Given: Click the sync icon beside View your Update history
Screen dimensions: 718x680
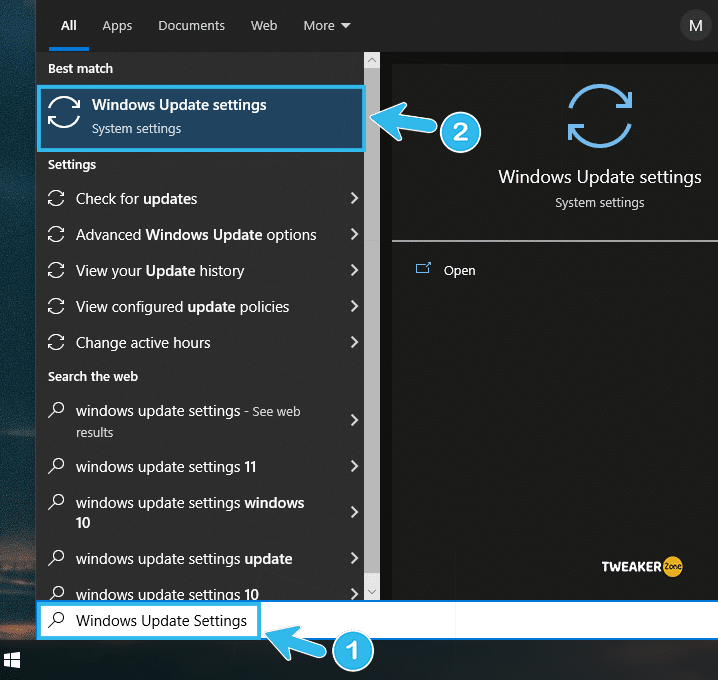Looking at the screenshot, I should pyautogui.click(x=56, y=270).
